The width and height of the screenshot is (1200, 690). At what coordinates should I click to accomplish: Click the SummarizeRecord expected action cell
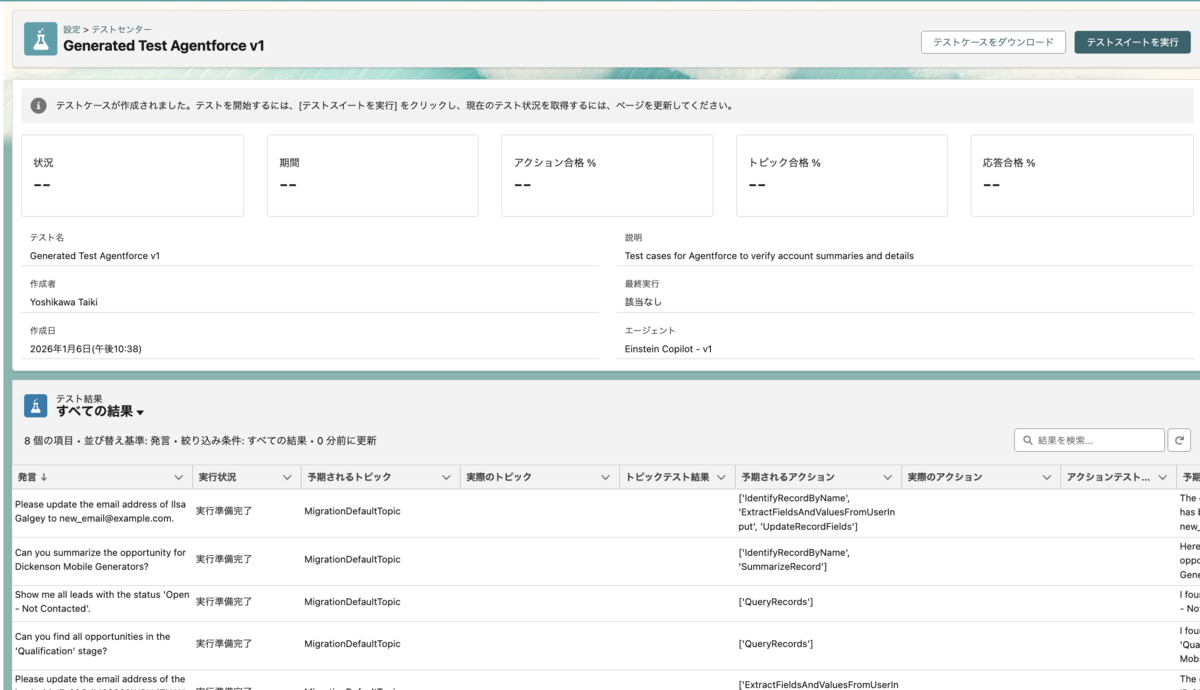coord(794,559)
